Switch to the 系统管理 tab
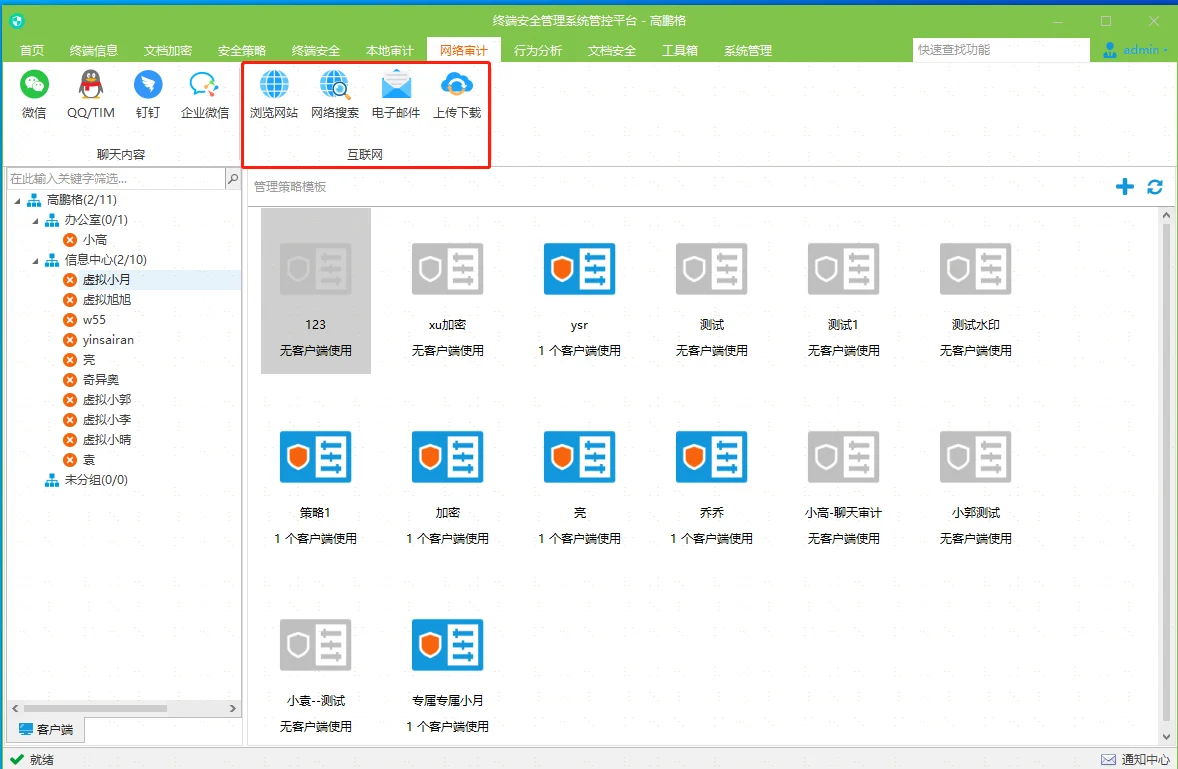The image size is (1178, 769). tap(748, 50)
